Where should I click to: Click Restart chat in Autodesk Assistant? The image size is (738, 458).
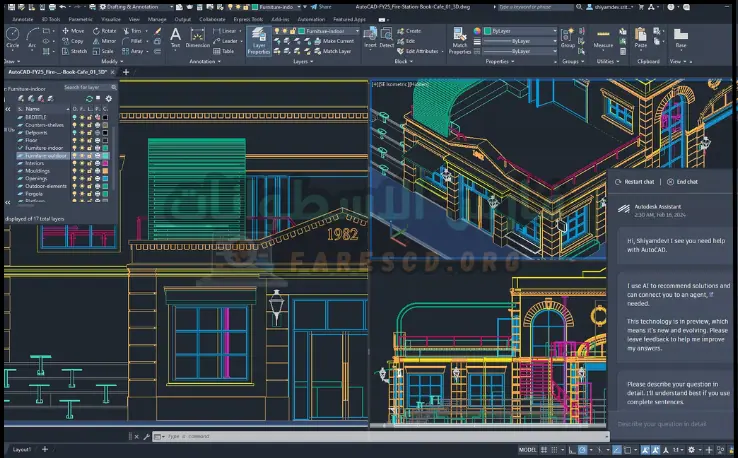click(x=635, y=182)
